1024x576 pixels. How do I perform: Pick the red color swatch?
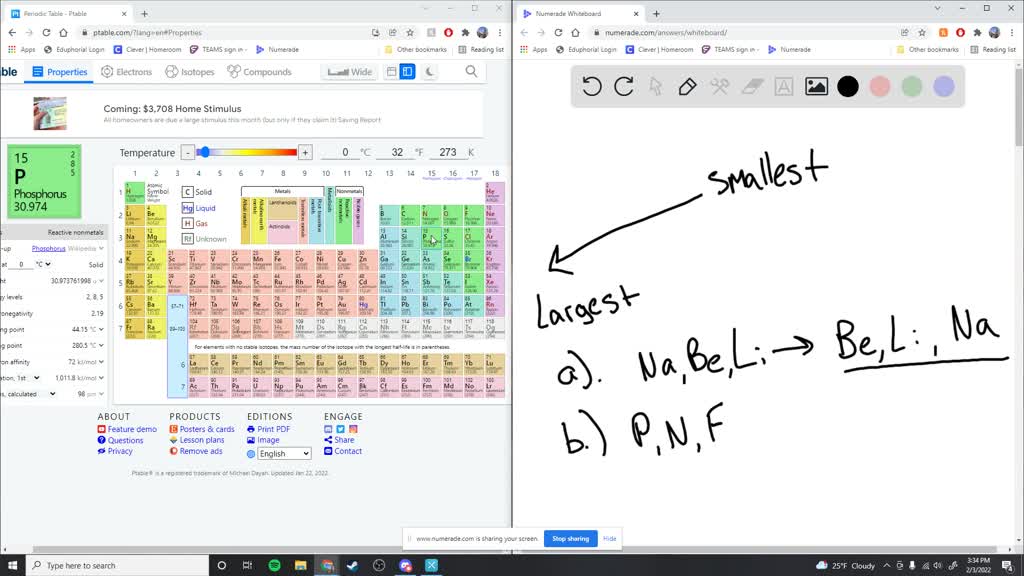(x=878, y=87)
